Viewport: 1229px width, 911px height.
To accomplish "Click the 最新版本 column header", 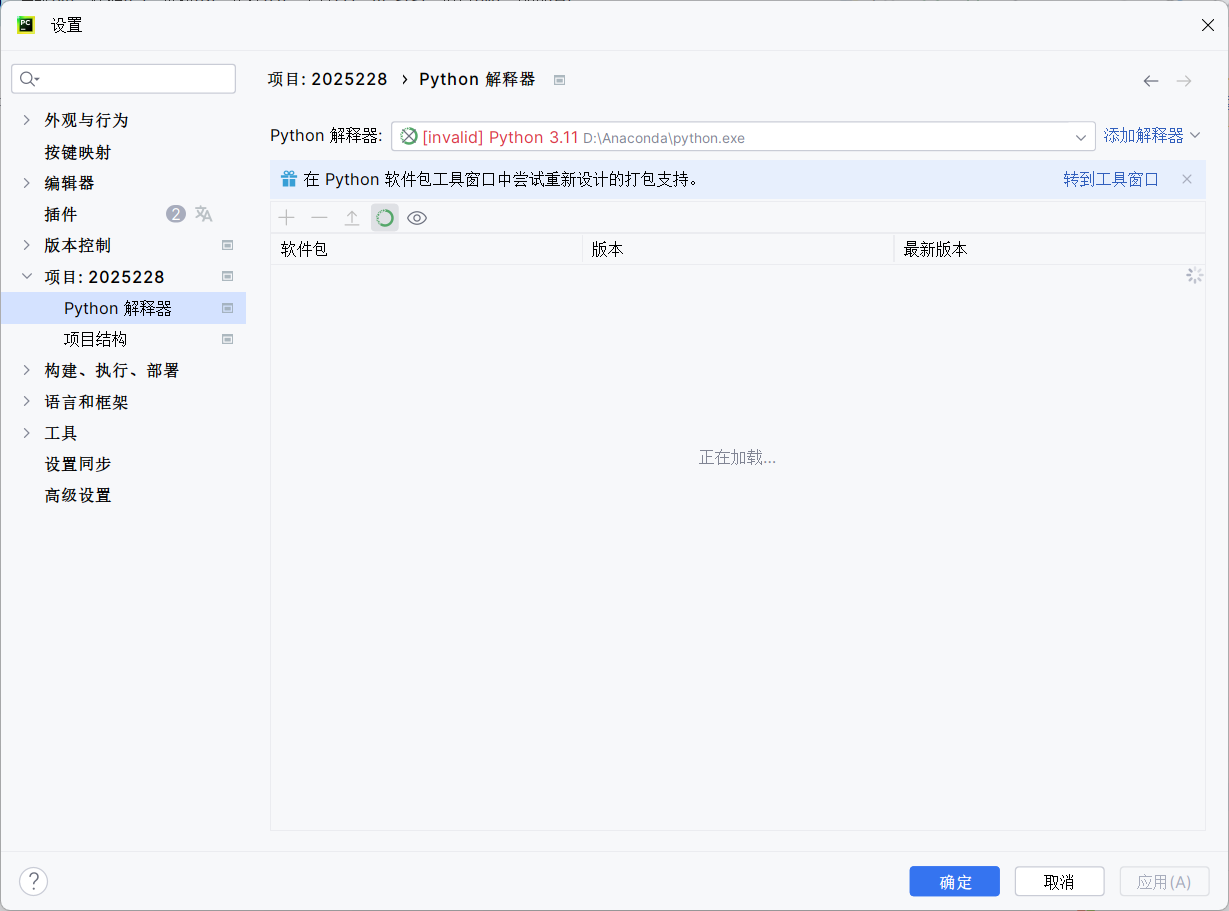I will 1049,249.
